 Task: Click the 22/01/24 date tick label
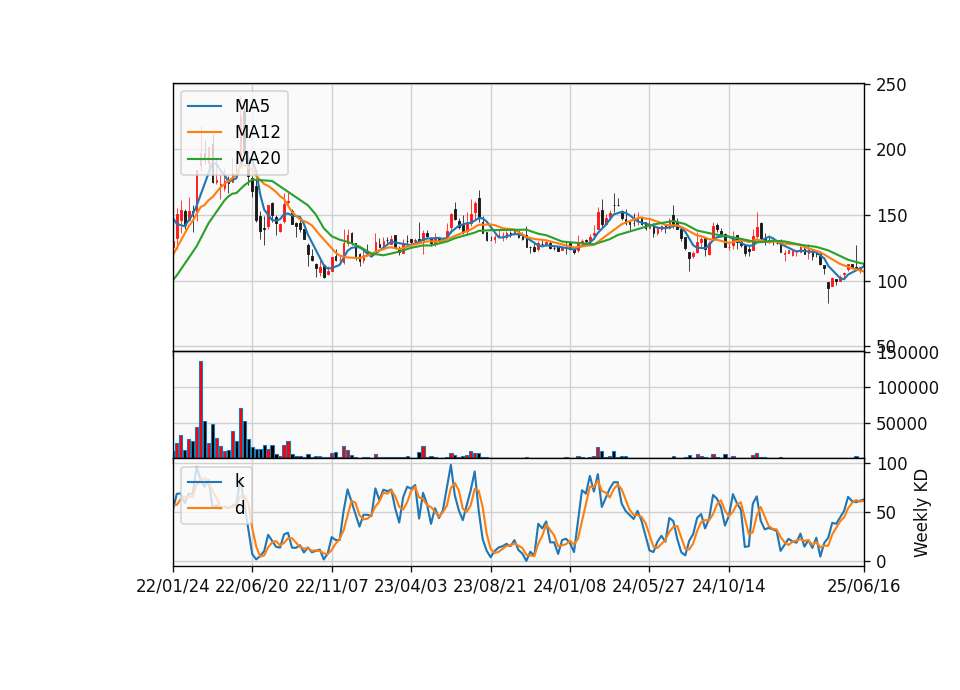[x=173, y=586]
